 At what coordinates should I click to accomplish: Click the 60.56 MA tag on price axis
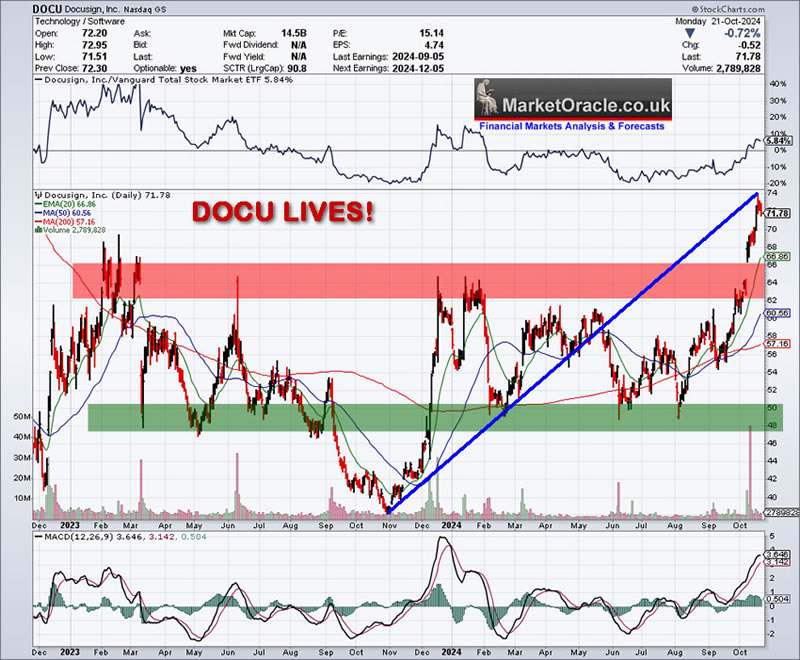pos(778,313)
